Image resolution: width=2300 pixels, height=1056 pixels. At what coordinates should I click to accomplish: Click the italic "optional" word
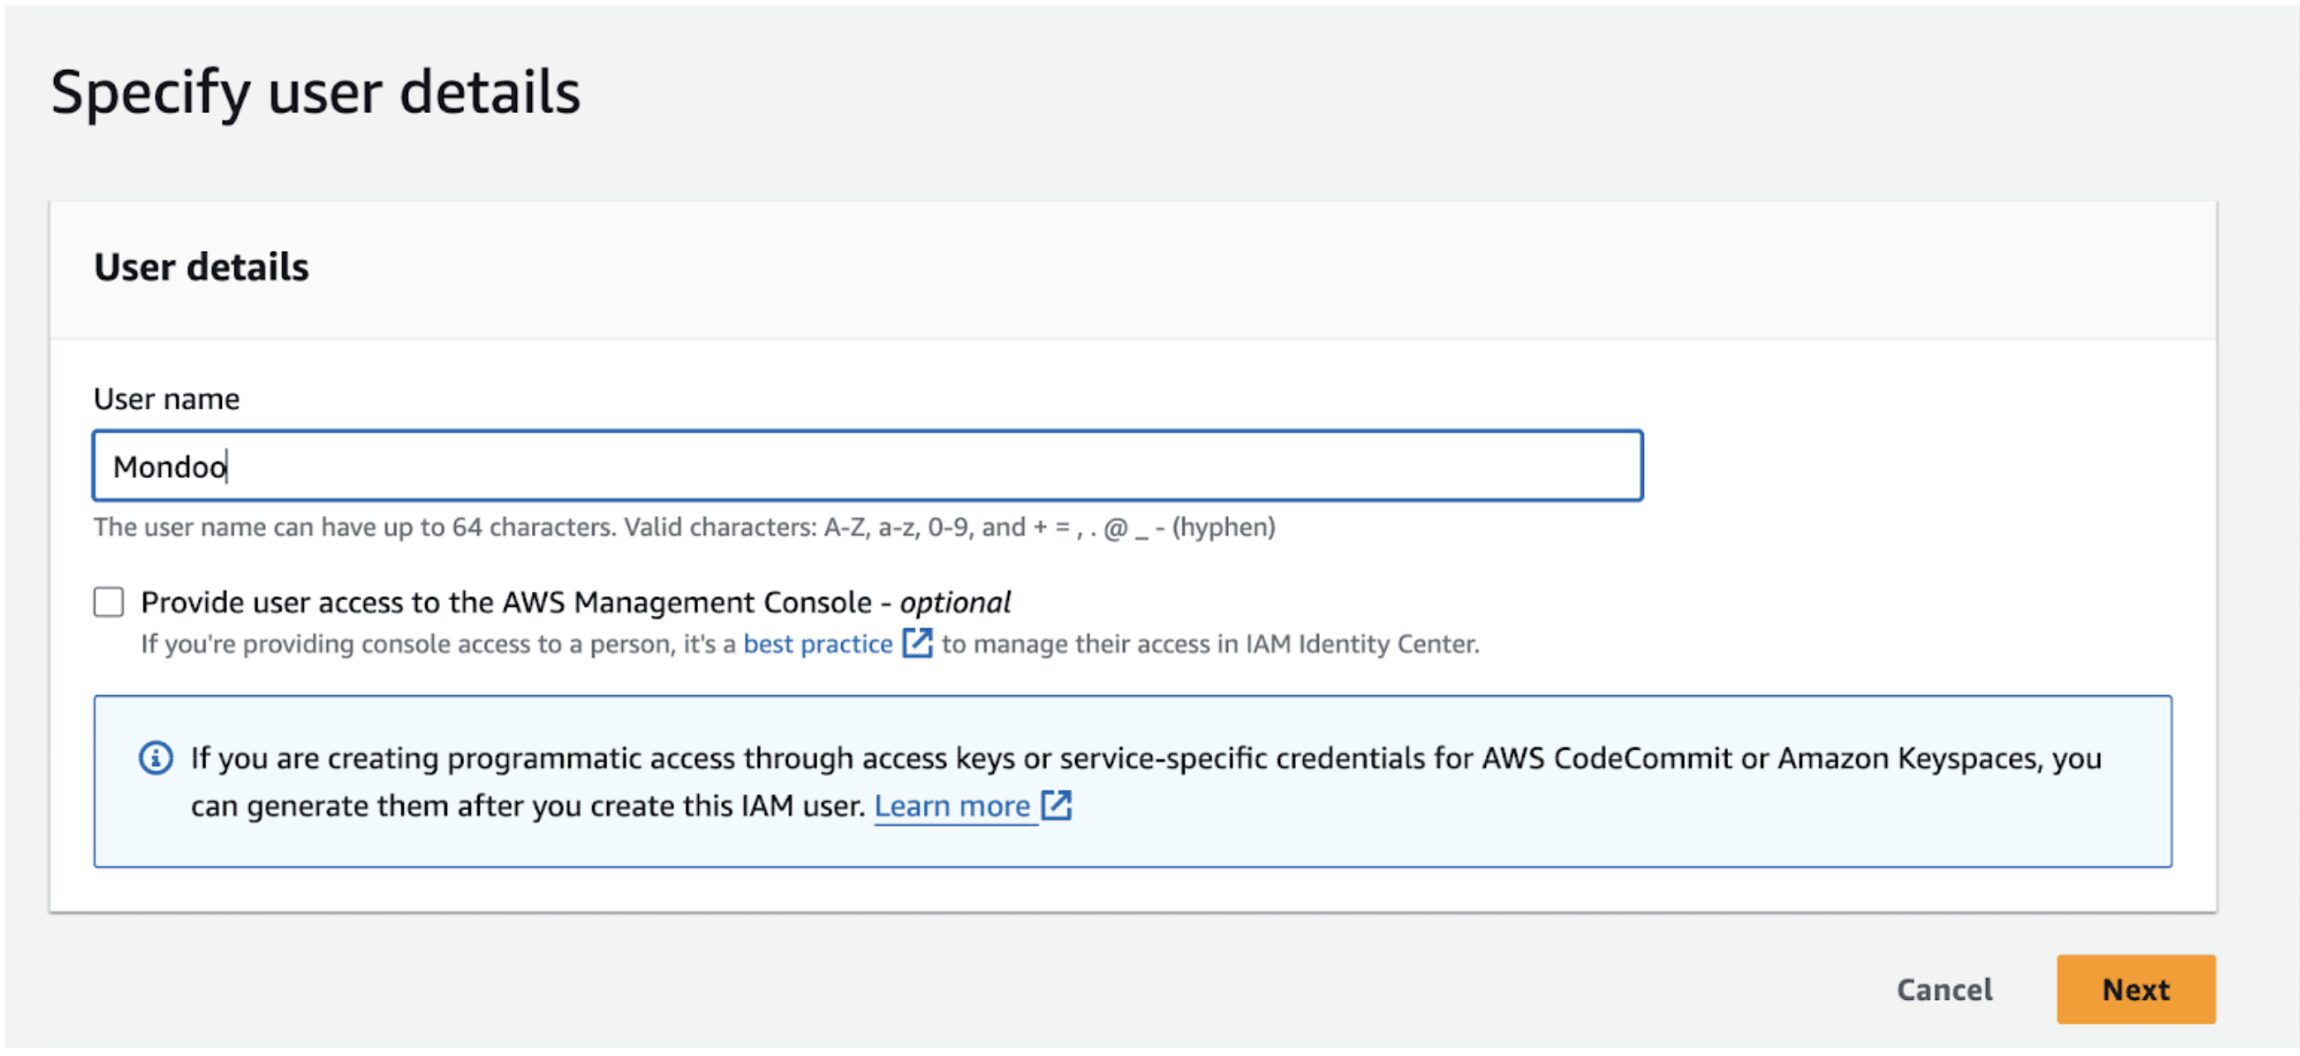click(955, 602)
